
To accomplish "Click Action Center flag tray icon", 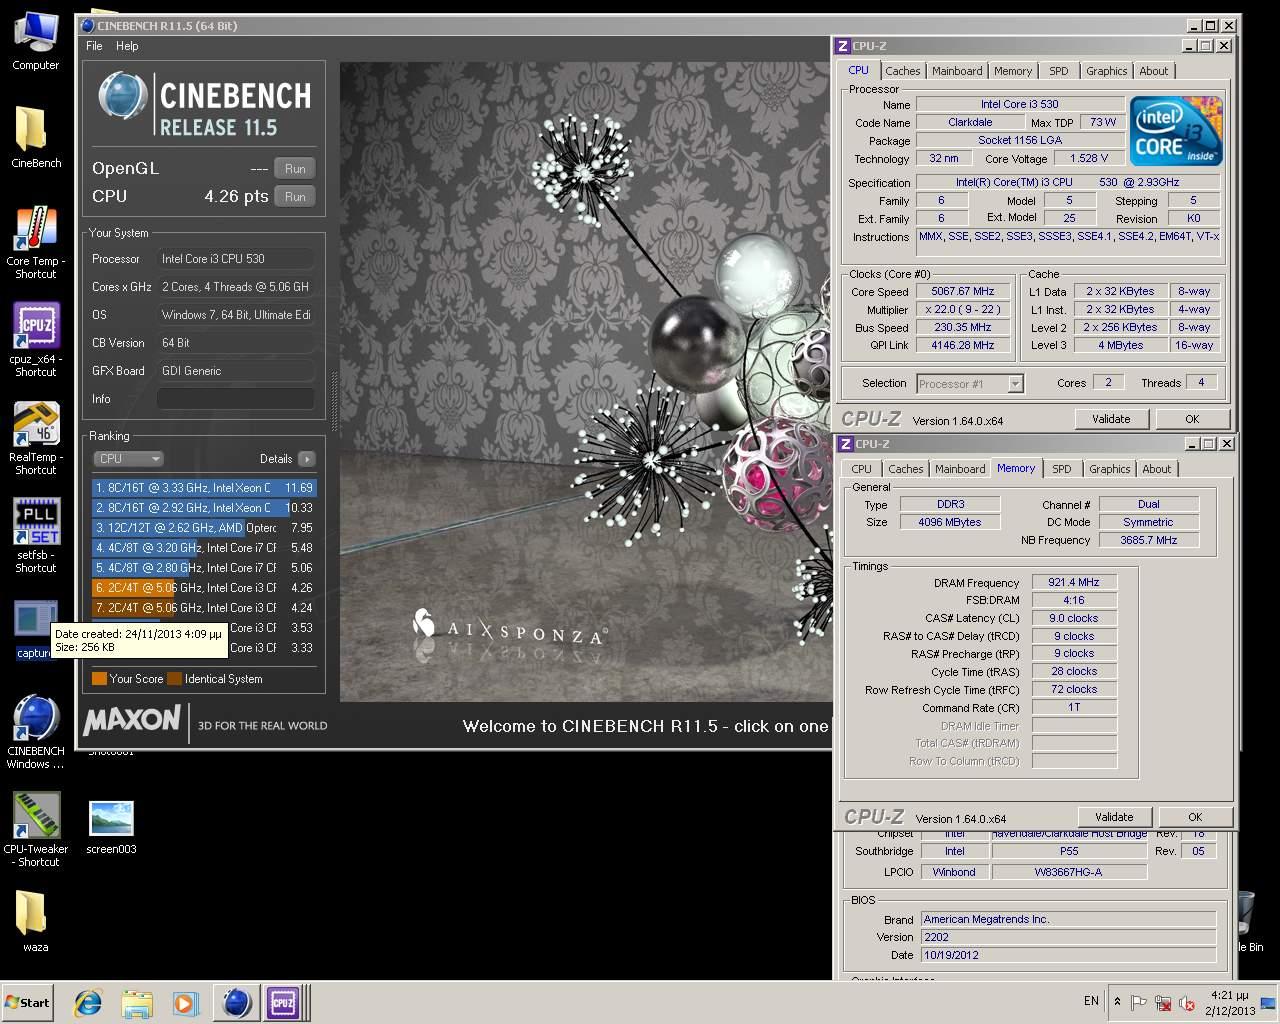I will (x=1139, y=1003).
